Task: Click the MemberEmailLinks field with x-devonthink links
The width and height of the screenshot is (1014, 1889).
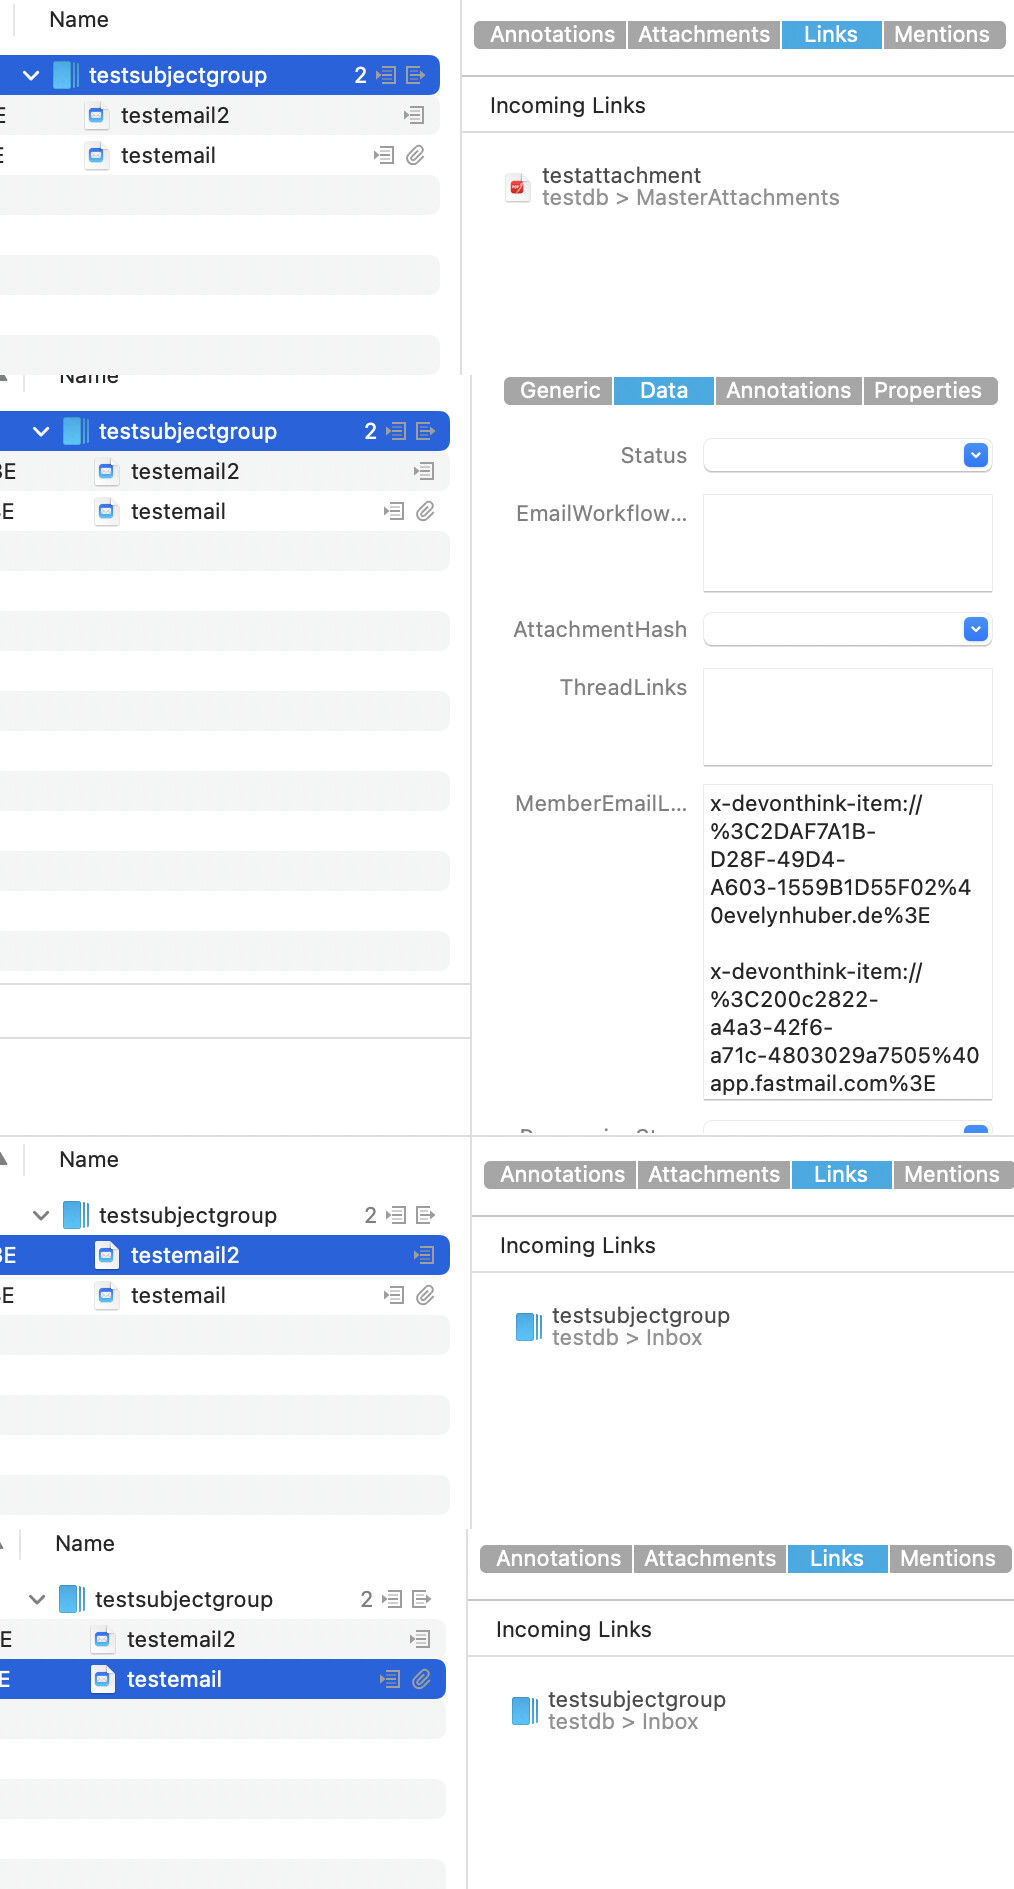Action: 847,942
